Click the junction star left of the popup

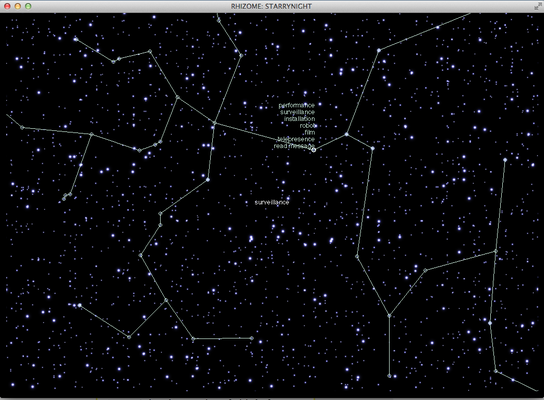pos(214,123)
